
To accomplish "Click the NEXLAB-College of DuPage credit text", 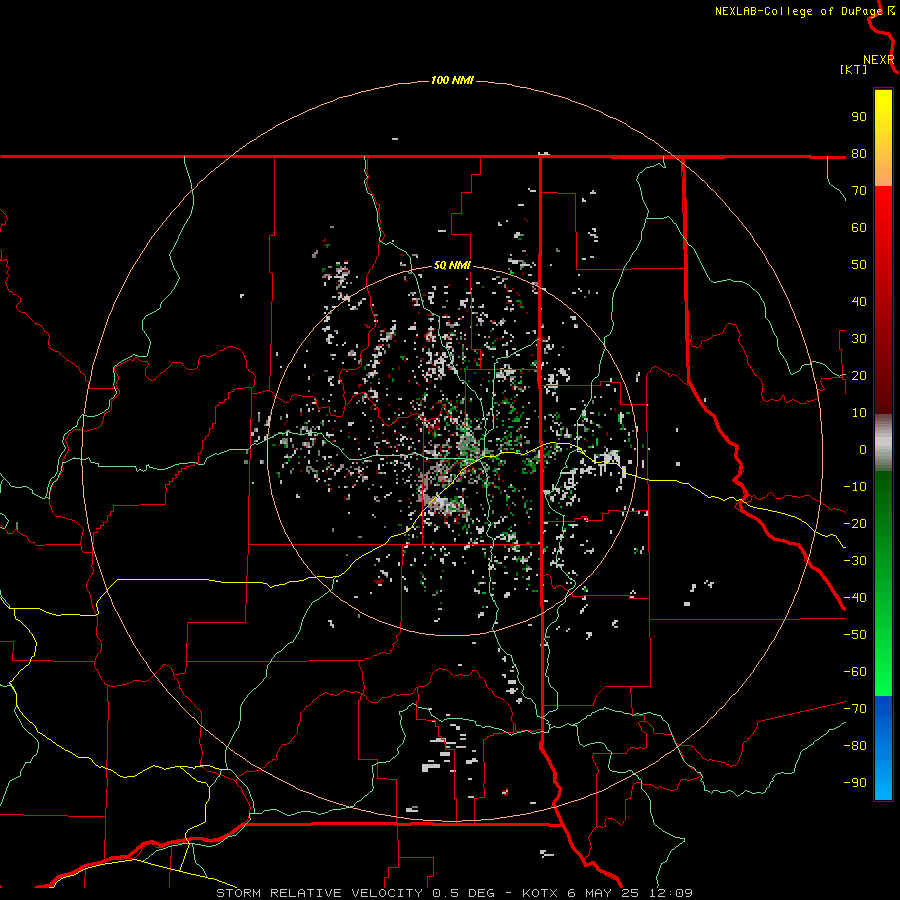I will click(x=798, y=11).
